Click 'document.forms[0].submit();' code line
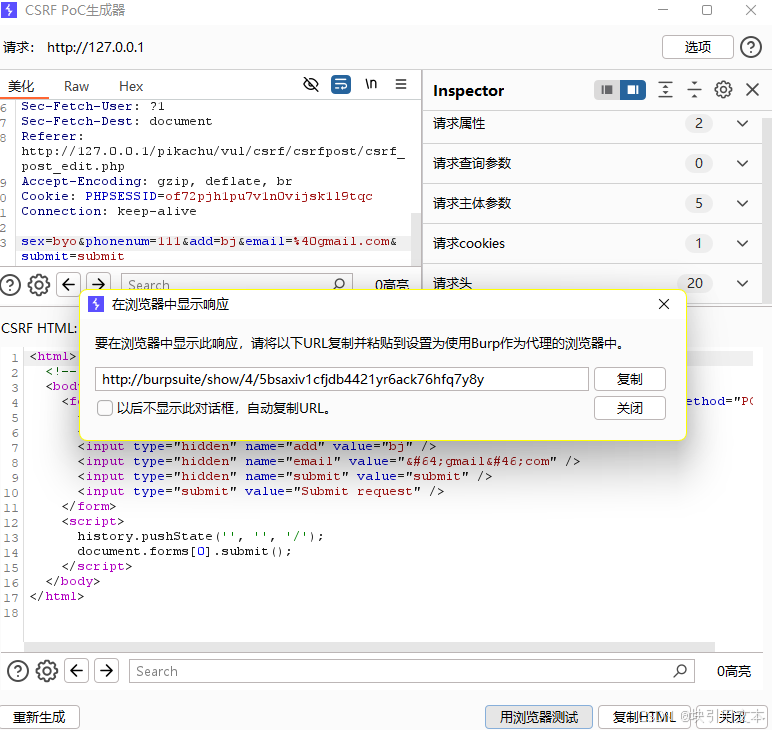This screenshot has width=772, height=730. [x=184, y=551]
